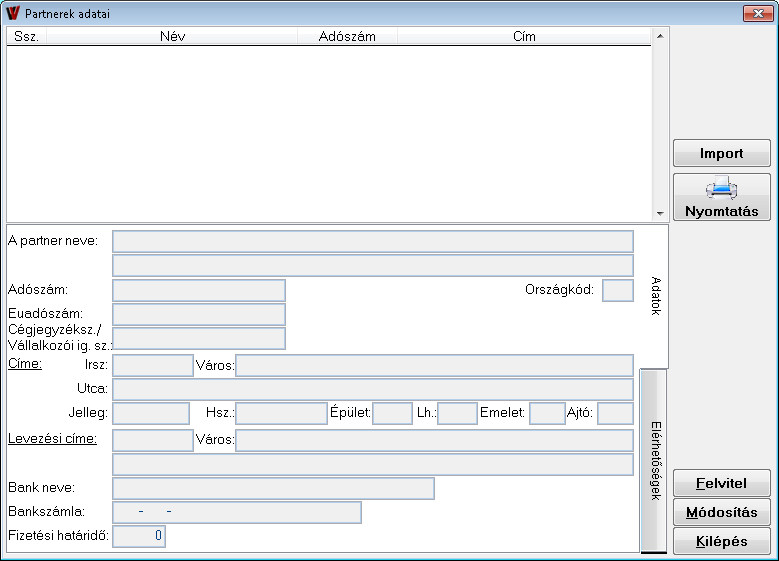779x561 pixels.
Task: Click the Hsz. input field
Action: click(x=281, y=413)
